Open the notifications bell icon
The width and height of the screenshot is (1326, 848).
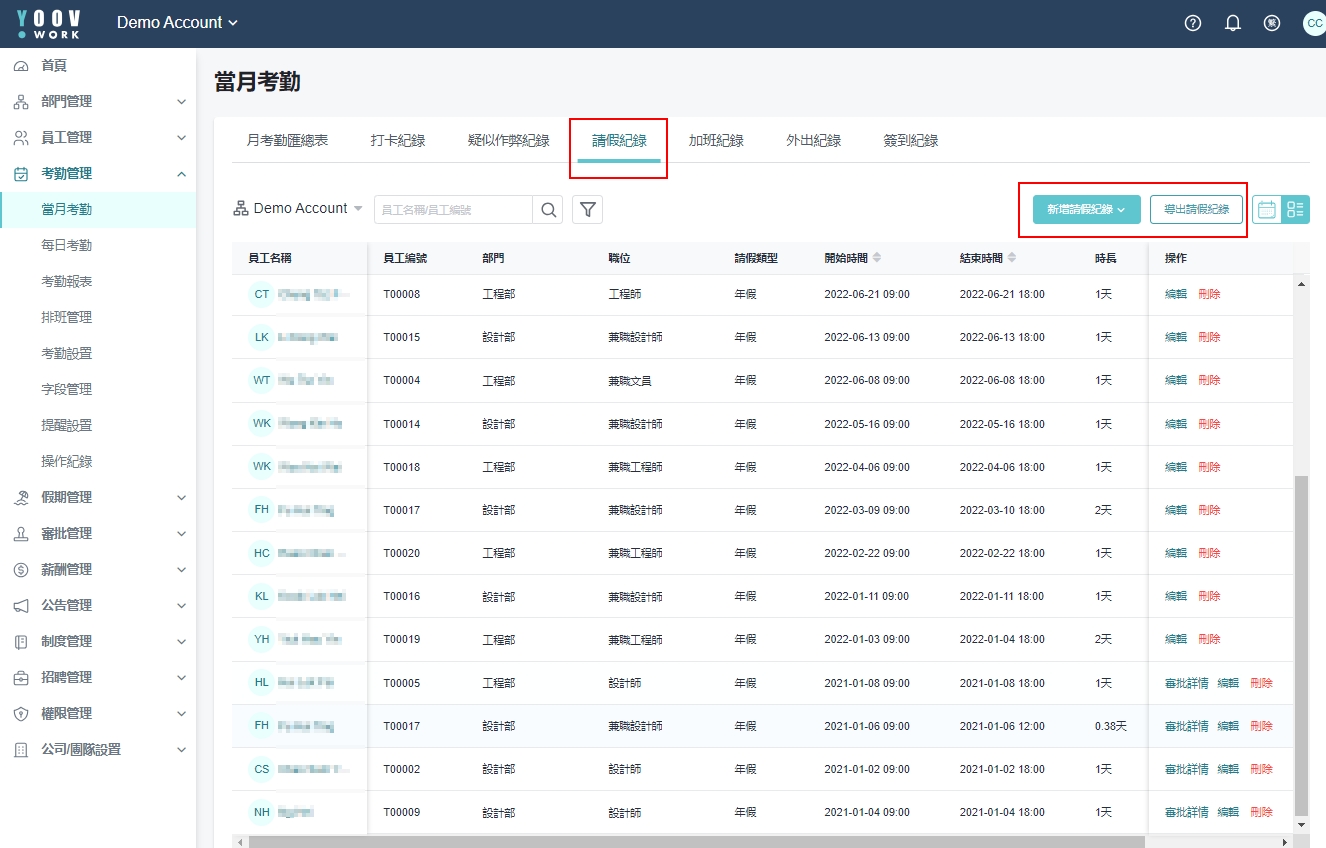1233,23
